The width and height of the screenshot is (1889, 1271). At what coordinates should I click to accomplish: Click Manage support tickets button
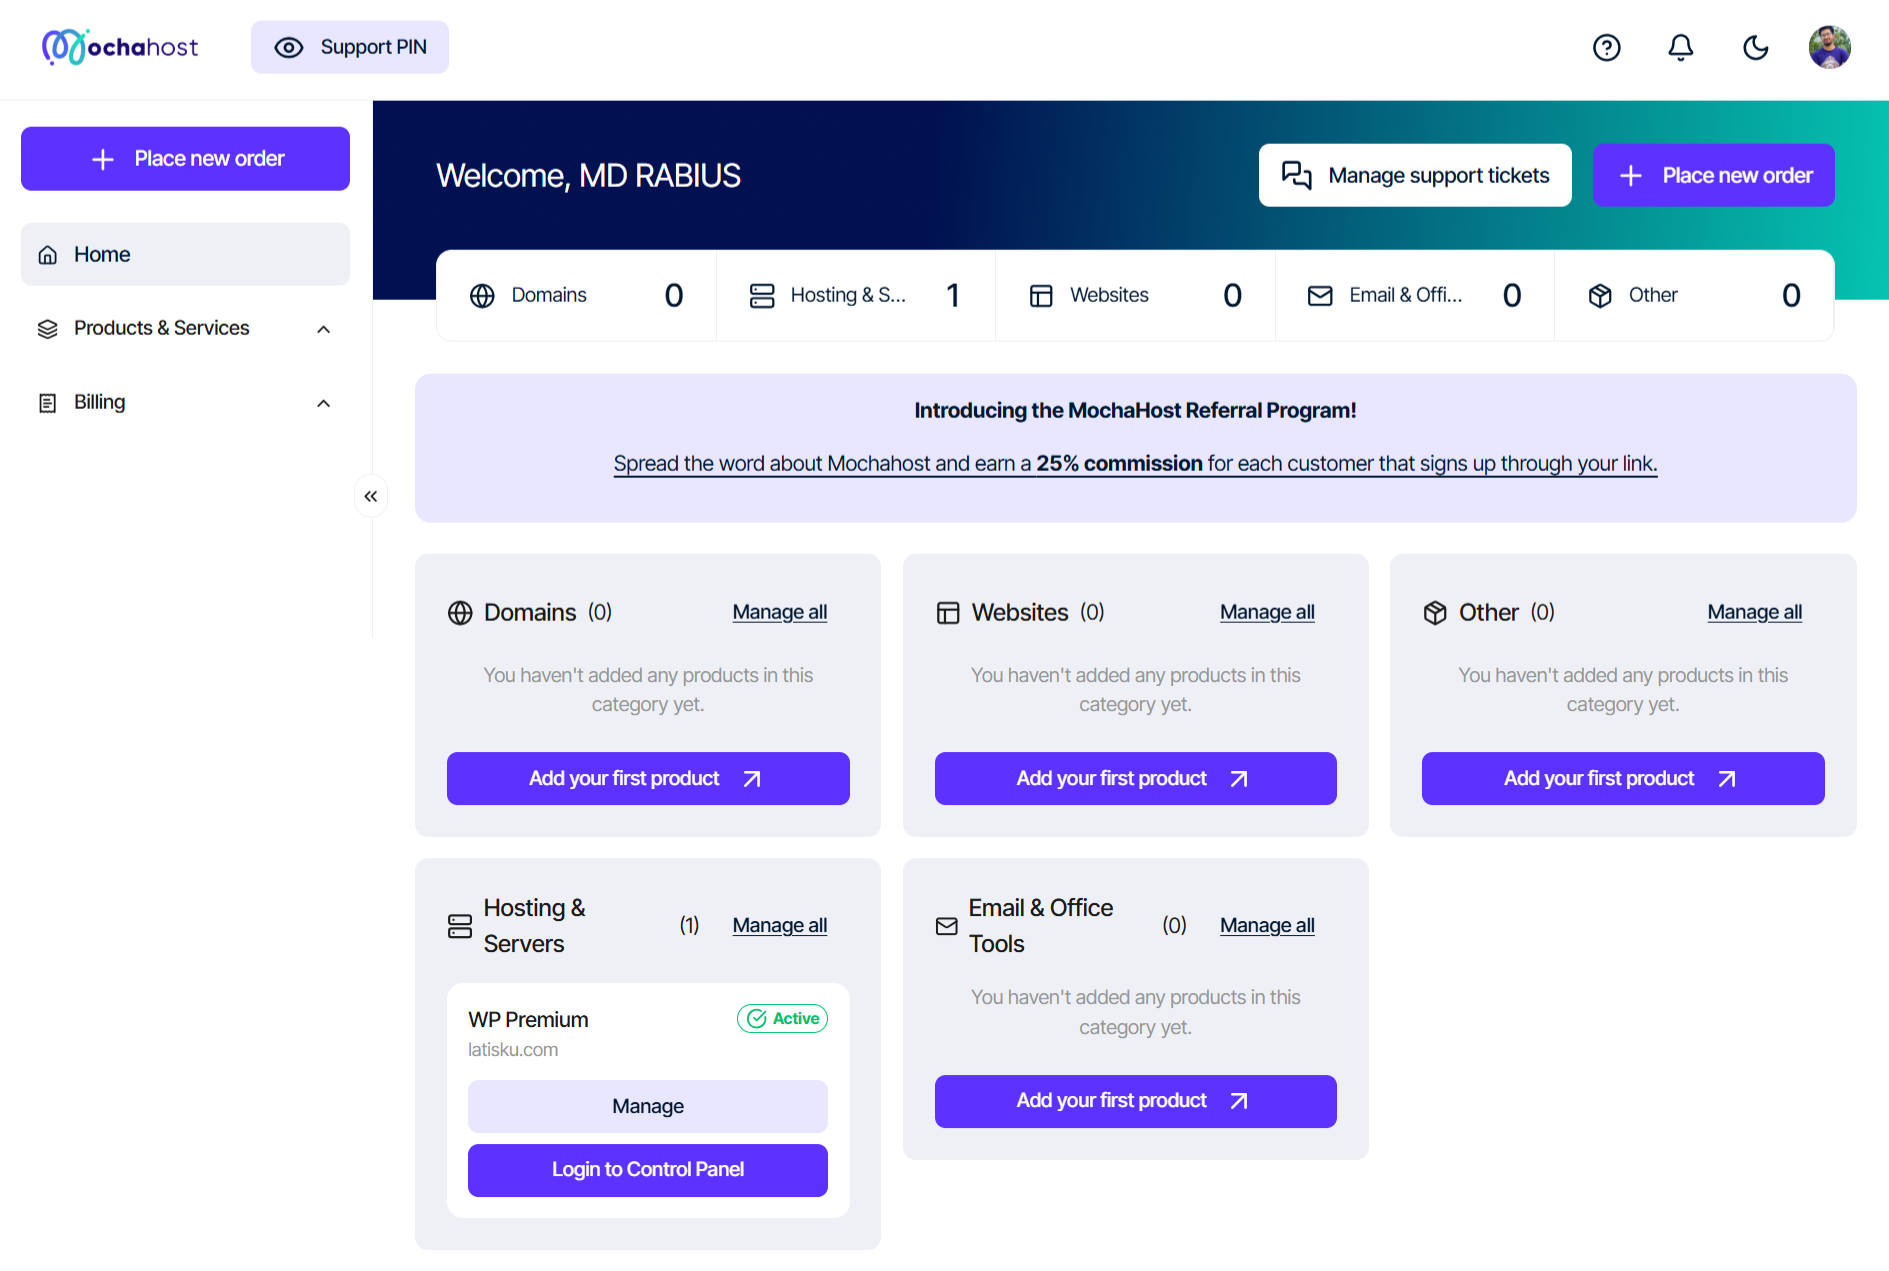(1415, 175)
